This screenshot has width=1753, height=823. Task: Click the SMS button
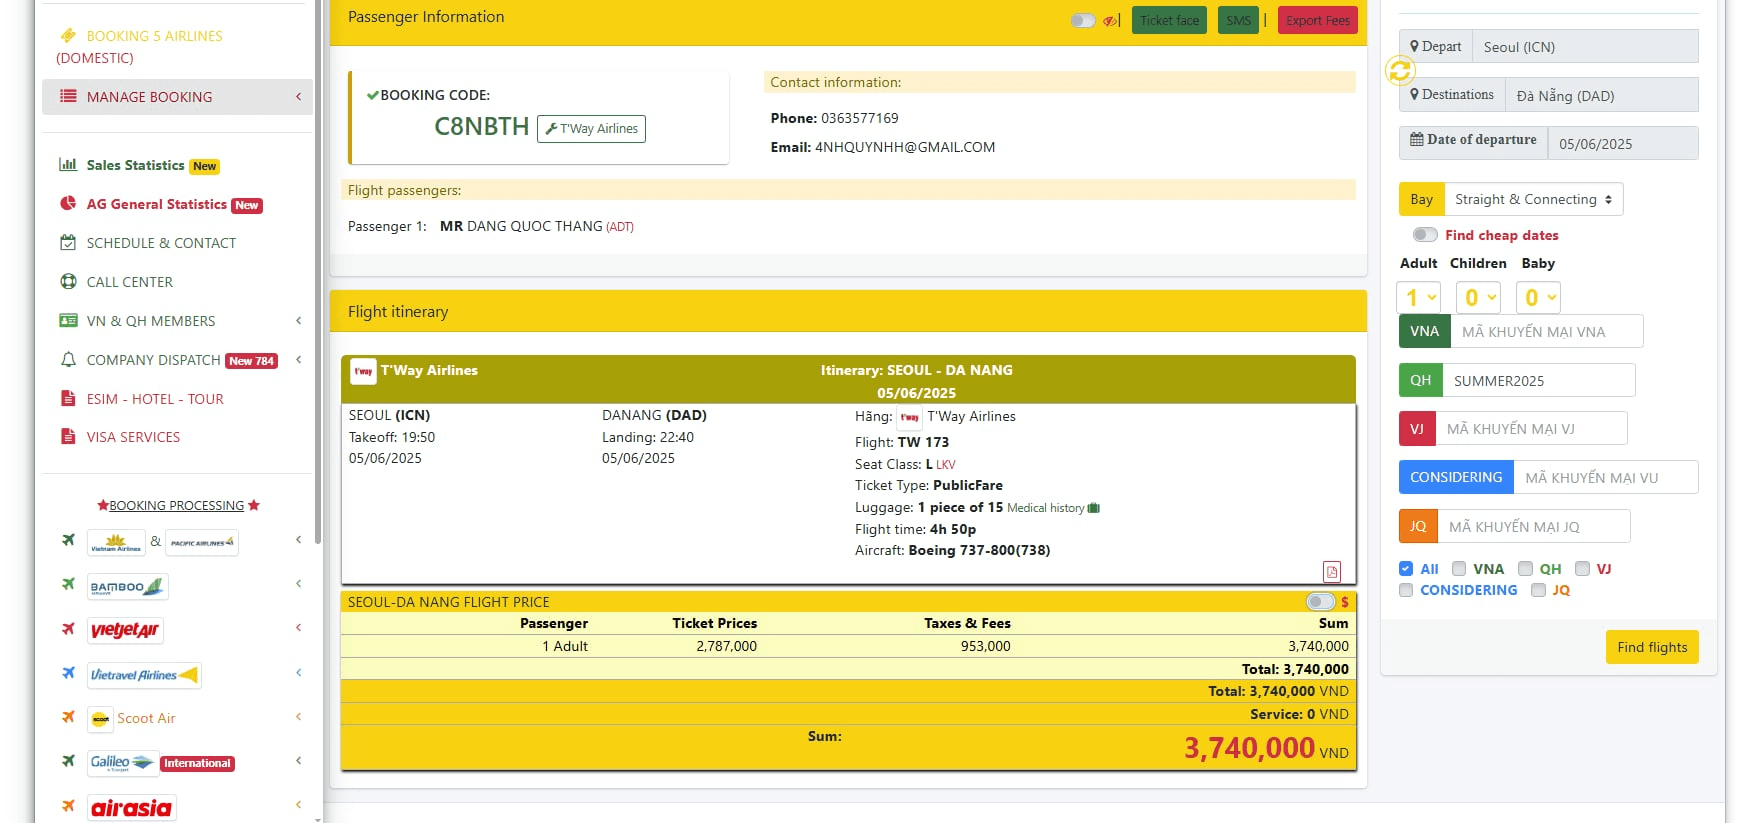point(1238,20)
